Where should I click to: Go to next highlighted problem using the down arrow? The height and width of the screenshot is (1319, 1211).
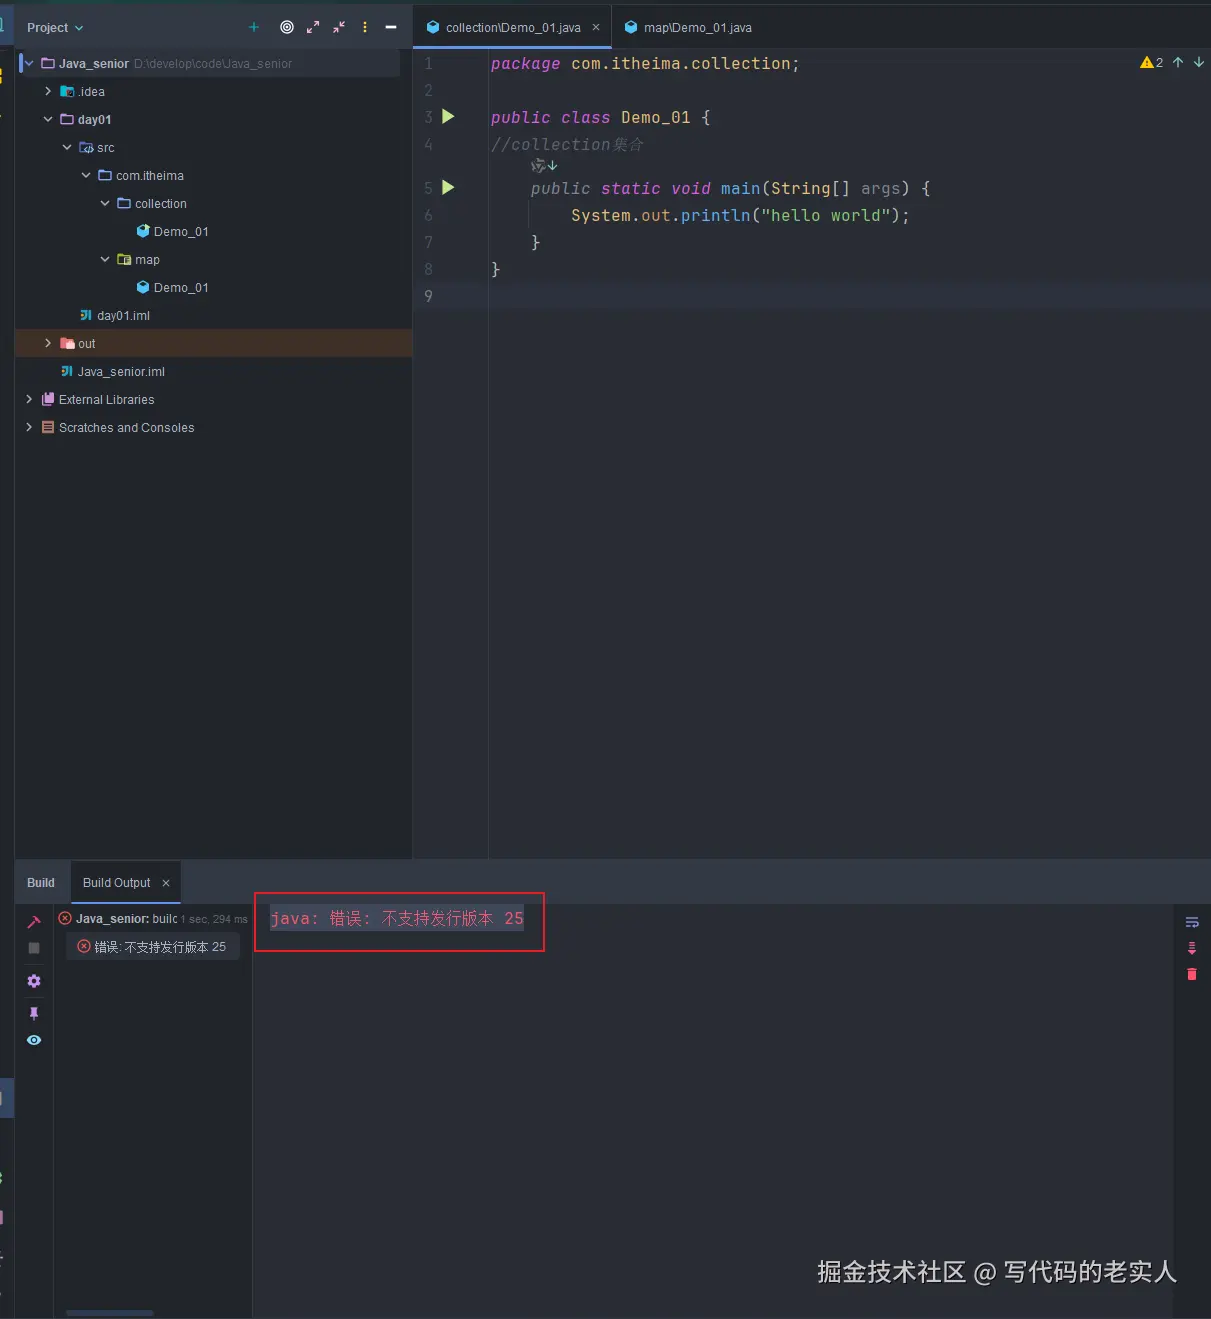click(1198, 62)
